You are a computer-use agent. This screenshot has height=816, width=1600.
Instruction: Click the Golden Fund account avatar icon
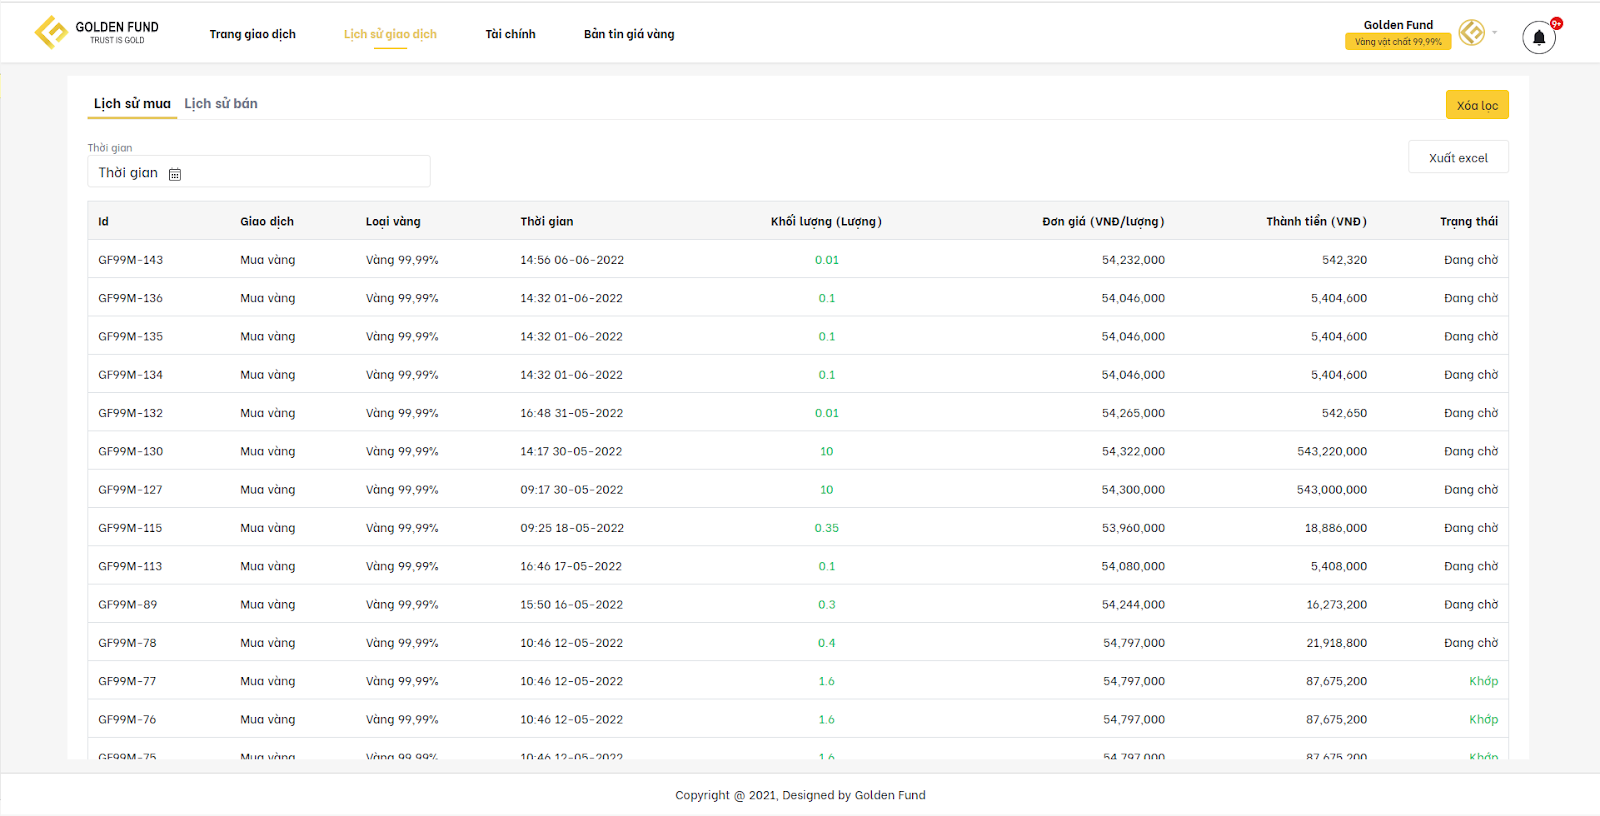point(1472,33)
